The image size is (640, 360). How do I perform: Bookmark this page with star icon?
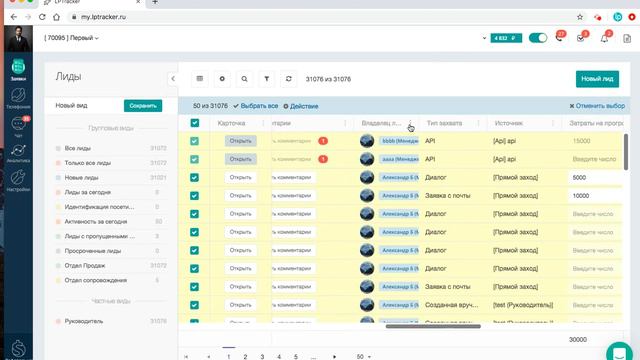[580, 17]
